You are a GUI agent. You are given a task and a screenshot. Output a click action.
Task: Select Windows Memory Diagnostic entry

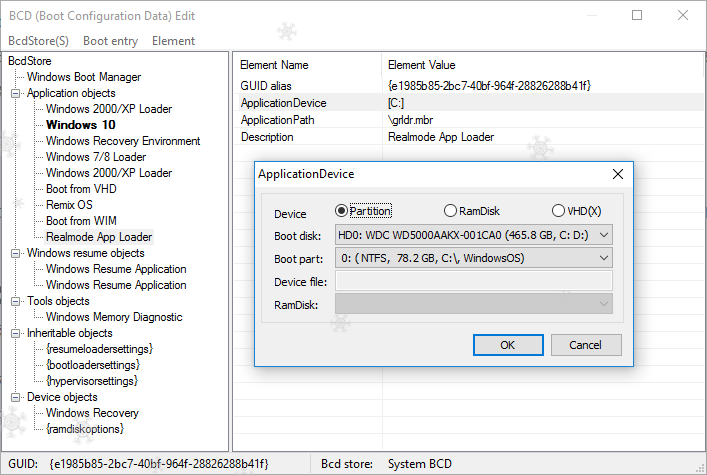pos(114,317)
